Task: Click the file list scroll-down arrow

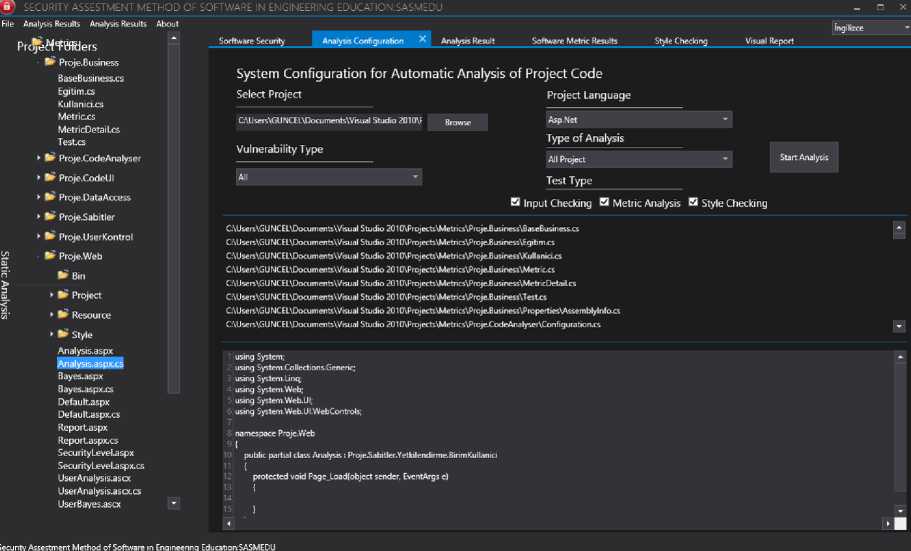Action: tap(898, 326)
